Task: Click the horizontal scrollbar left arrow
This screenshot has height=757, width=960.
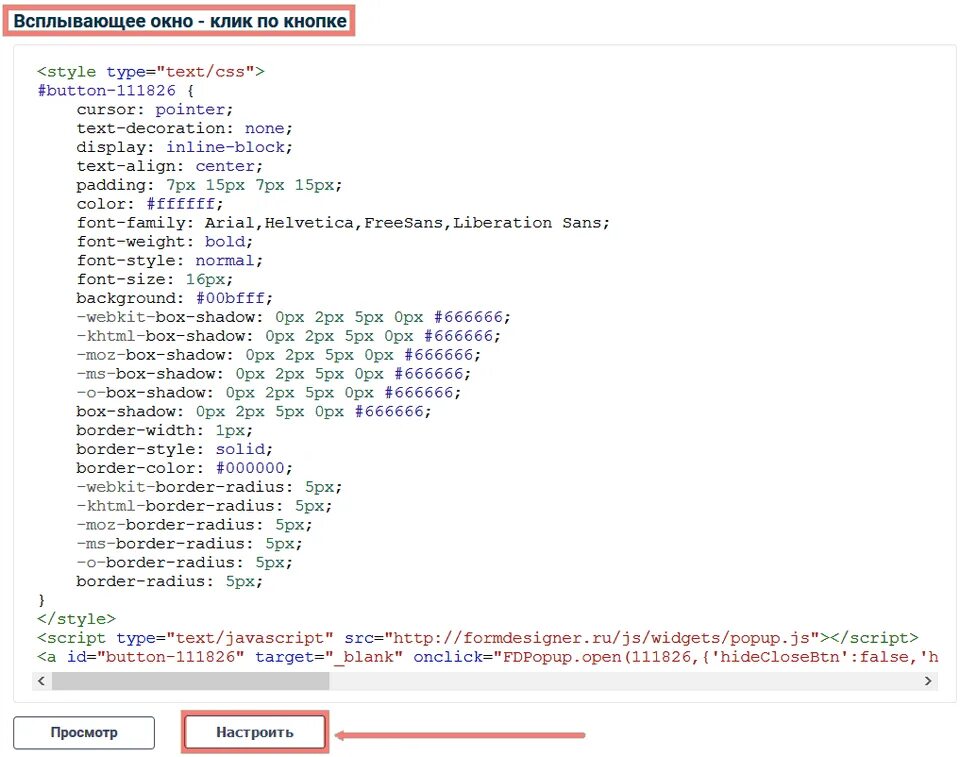Action: [41, 680]
